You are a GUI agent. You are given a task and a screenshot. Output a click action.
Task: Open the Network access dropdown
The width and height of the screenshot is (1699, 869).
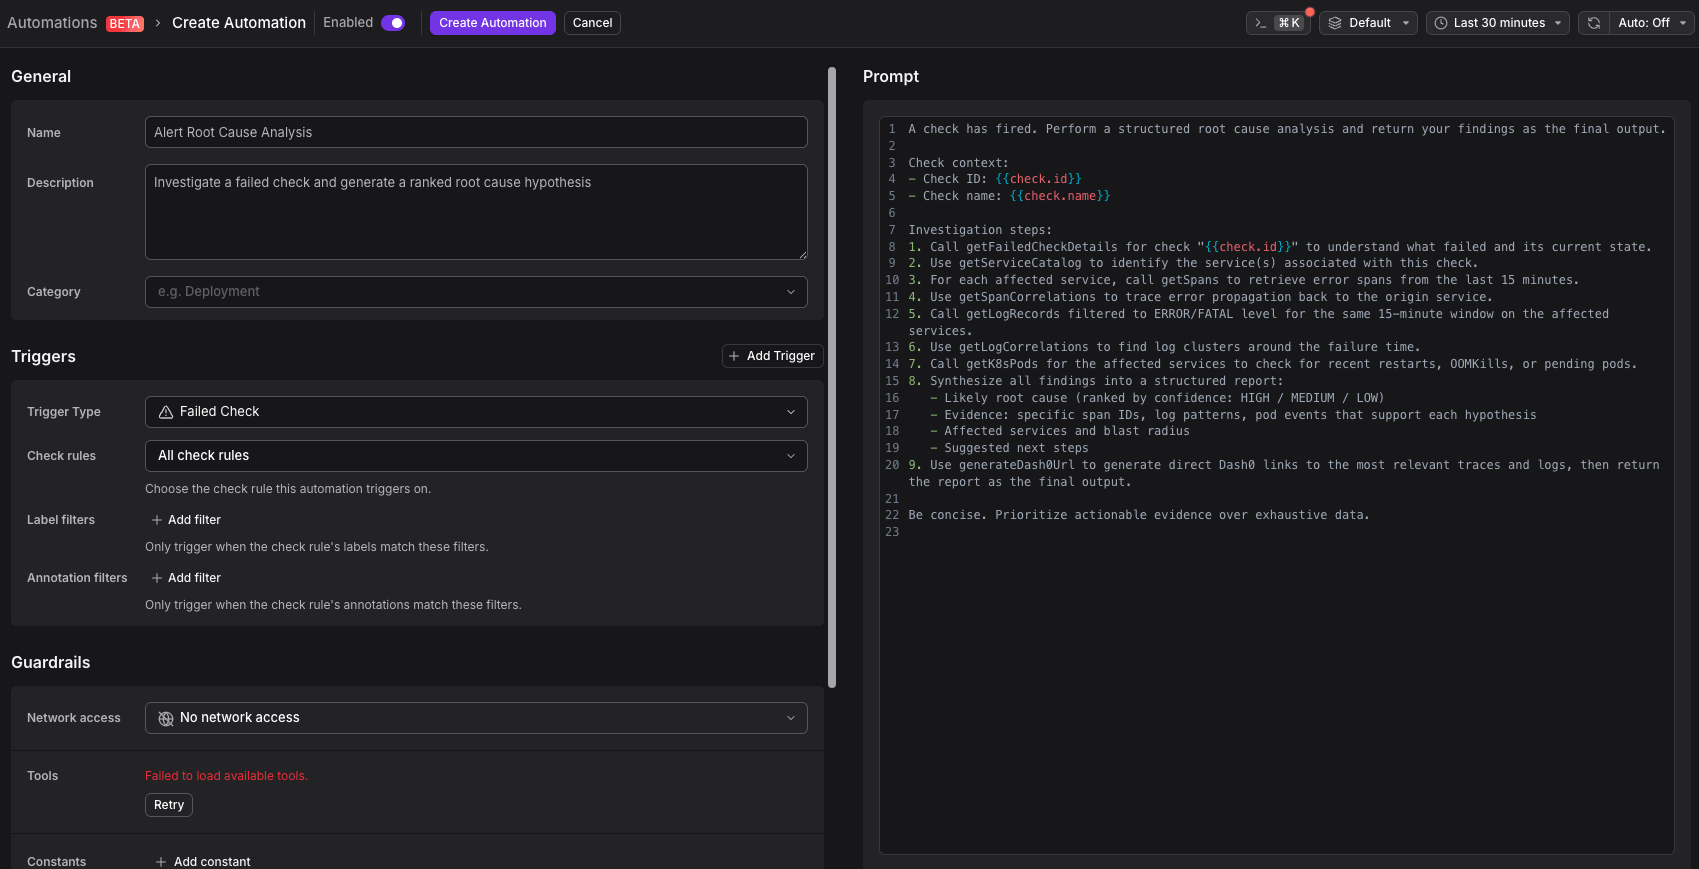(476, 718)
